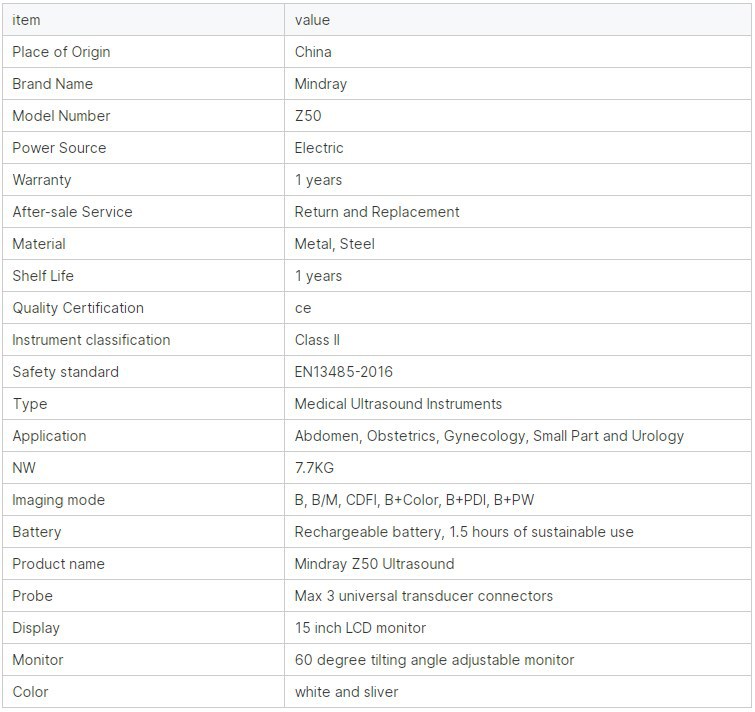Click the "15 inch LCD monitor" display value
The image size is (755, 712).
(360, 628)
